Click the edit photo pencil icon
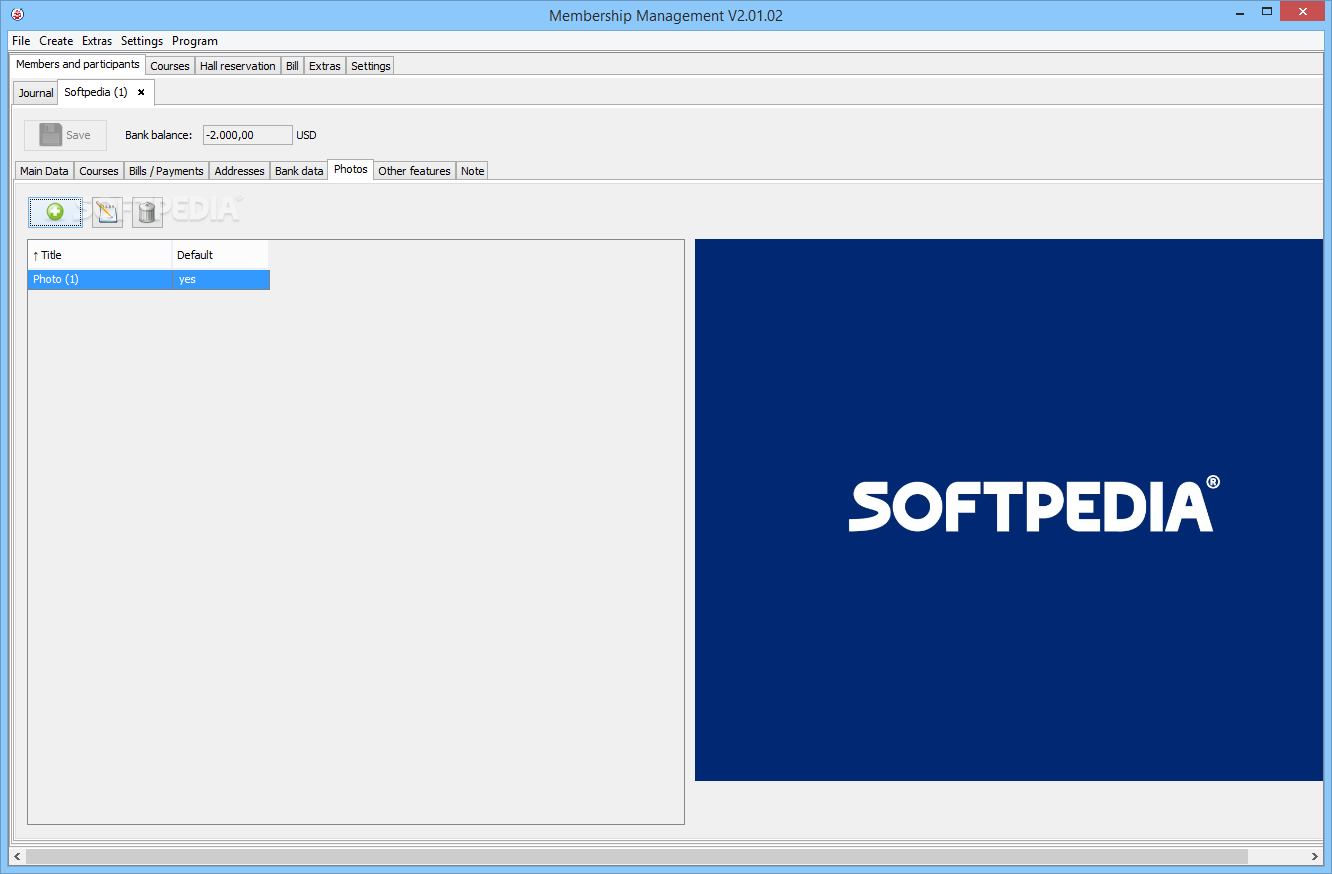 [107, 212]
